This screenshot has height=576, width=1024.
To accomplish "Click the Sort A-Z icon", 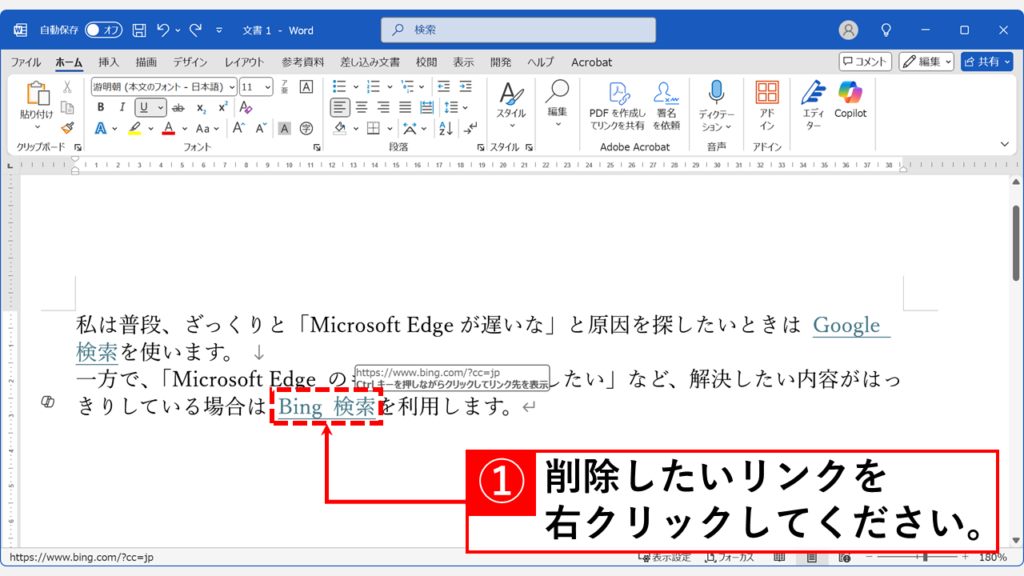I will pyautogui.click(x=445, y=129).
